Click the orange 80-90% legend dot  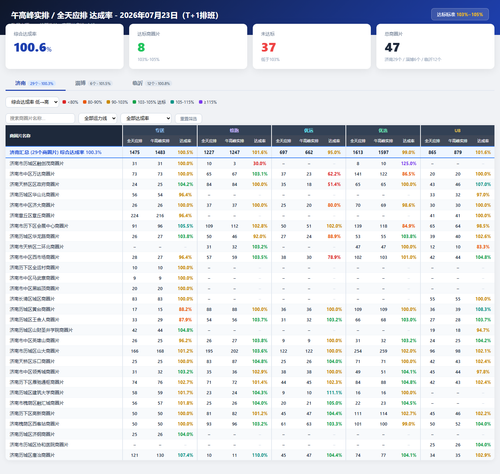coord(85,102)
